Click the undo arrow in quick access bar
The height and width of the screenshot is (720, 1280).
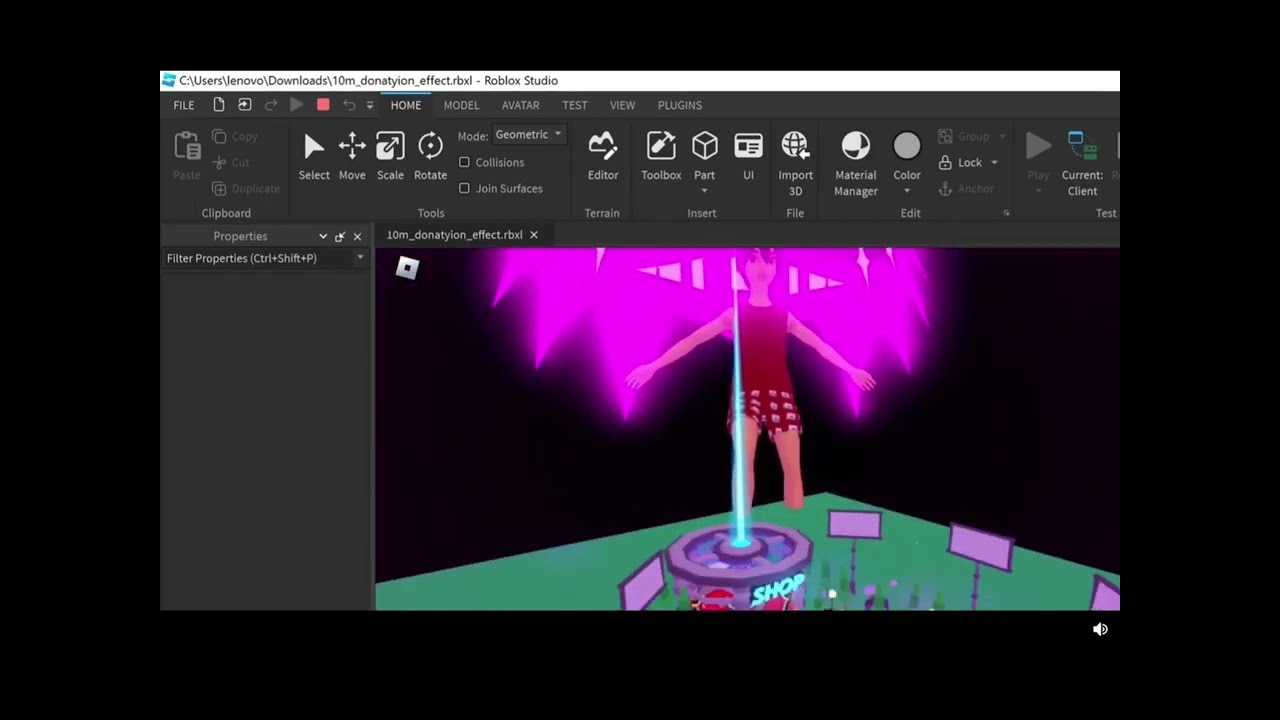click(x=349, y=105)
